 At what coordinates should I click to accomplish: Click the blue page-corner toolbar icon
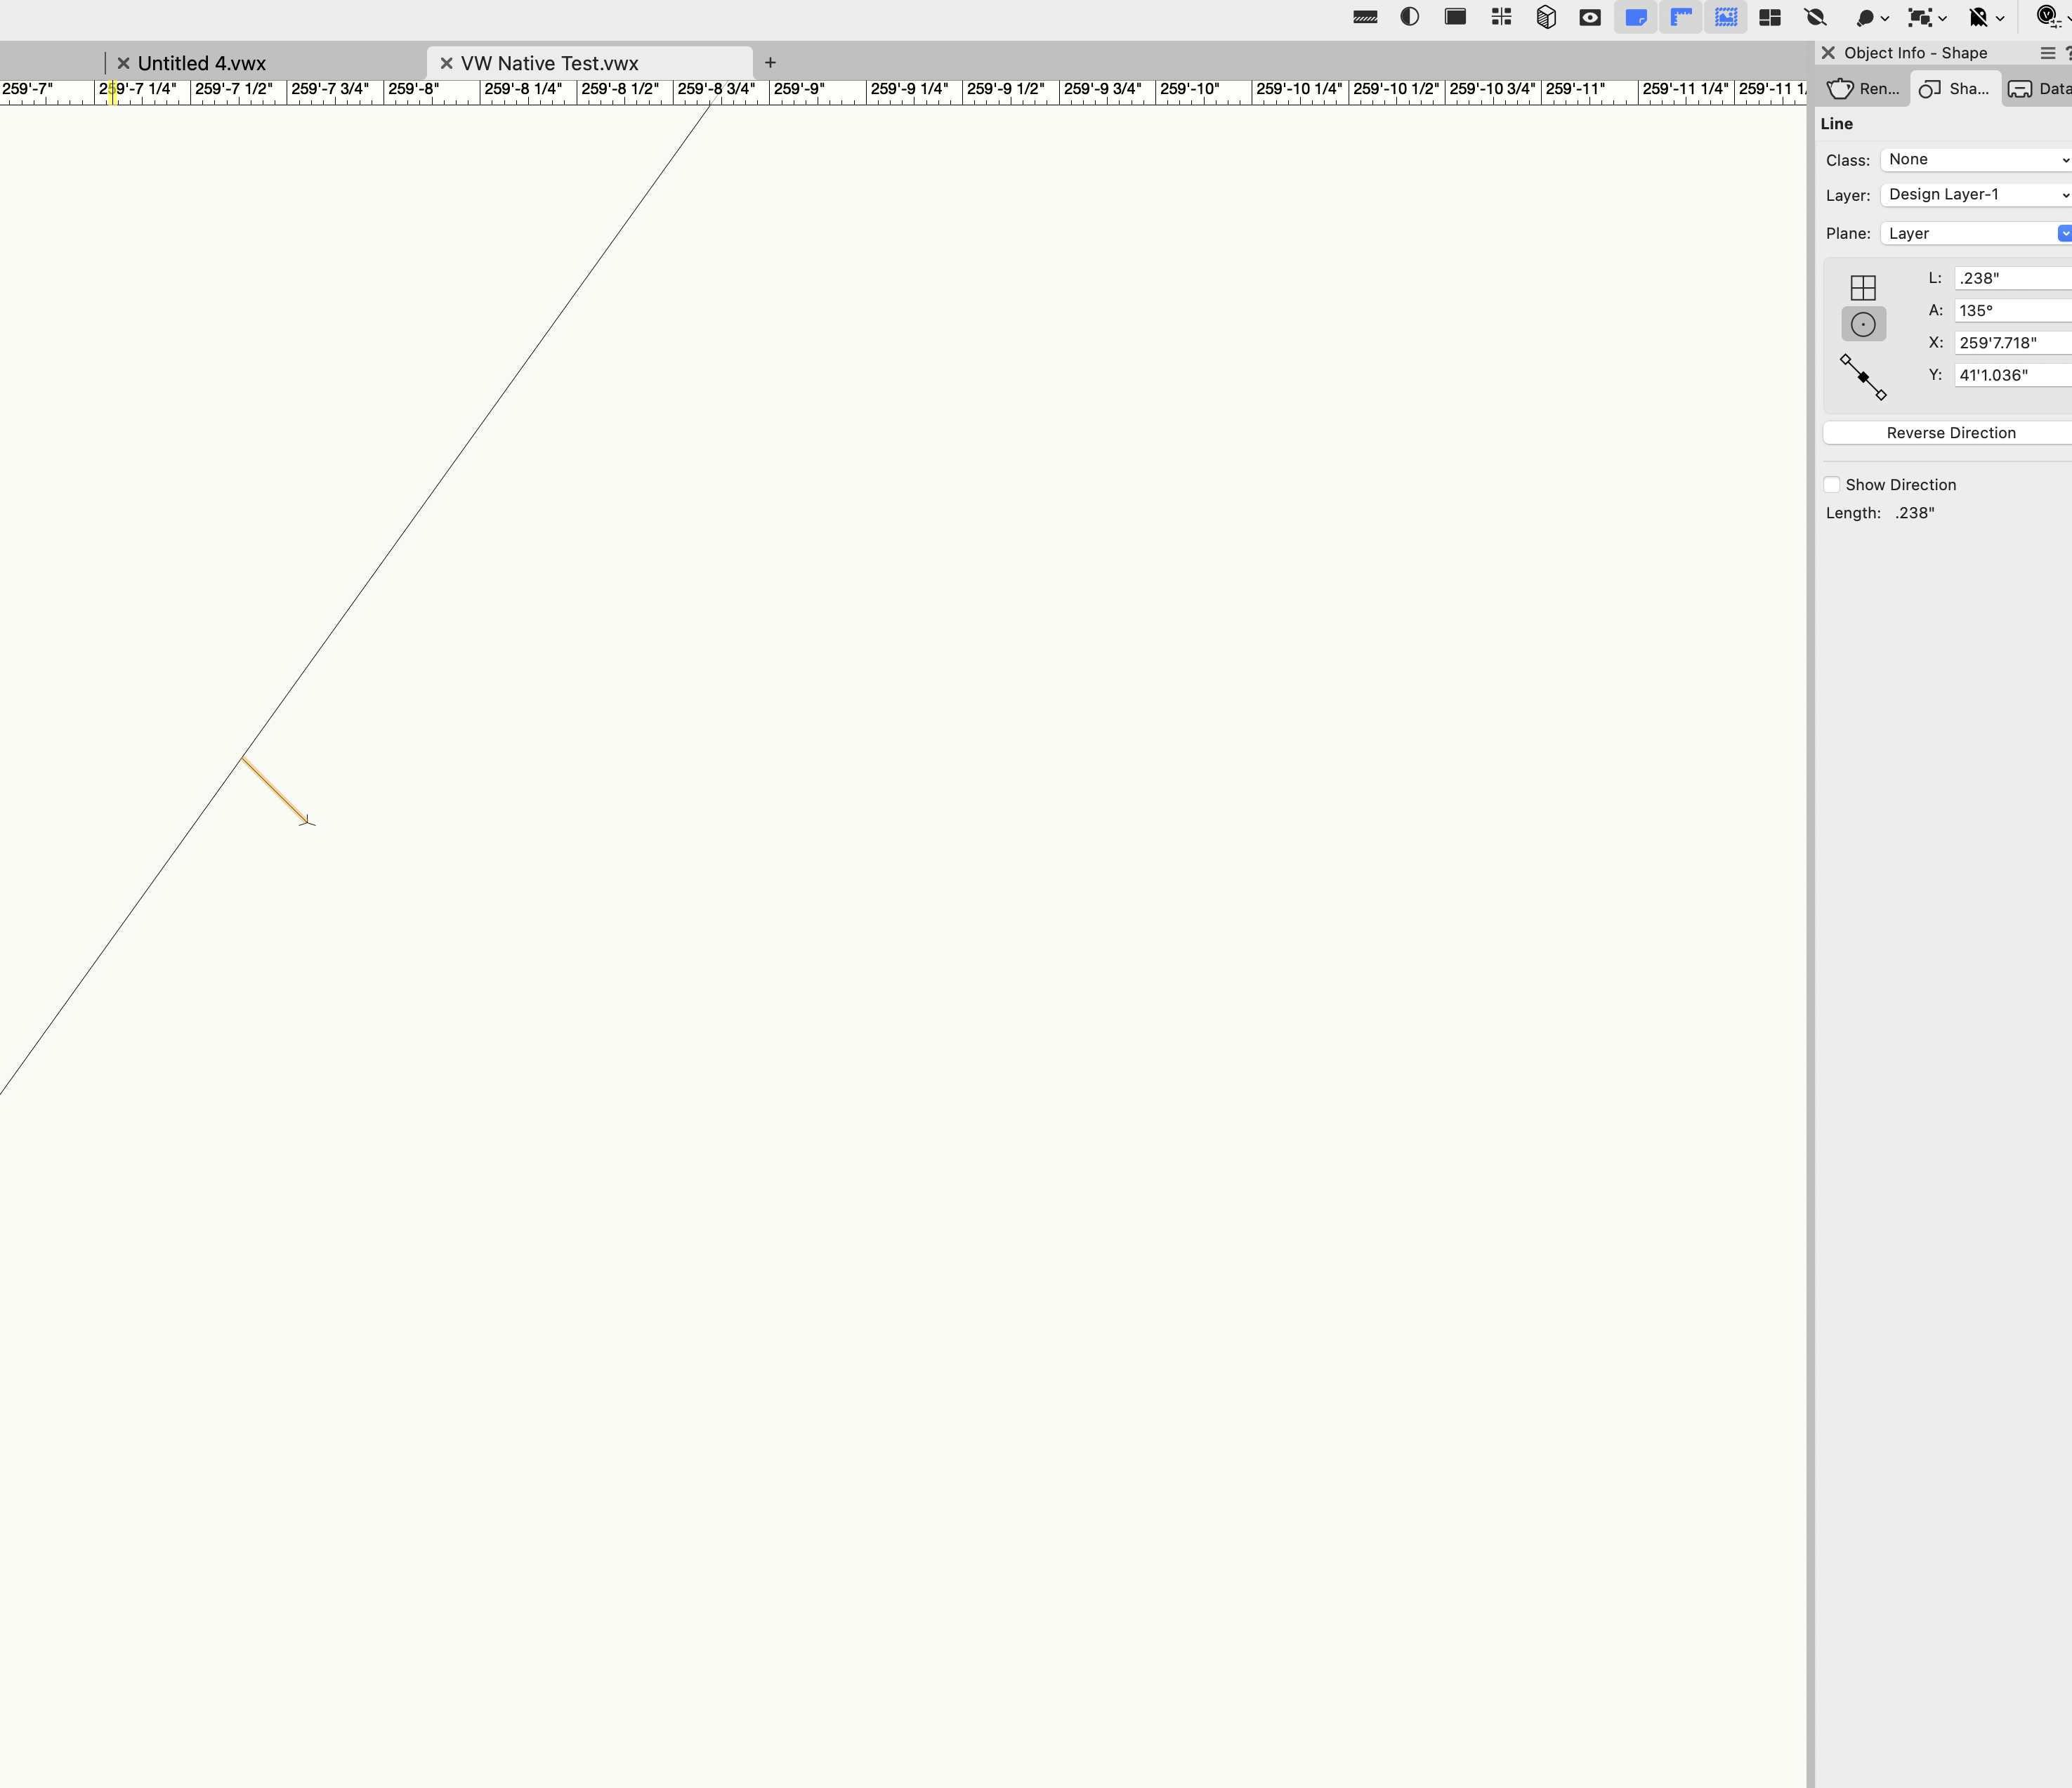pyautogui.click(x=1636, y=17)
